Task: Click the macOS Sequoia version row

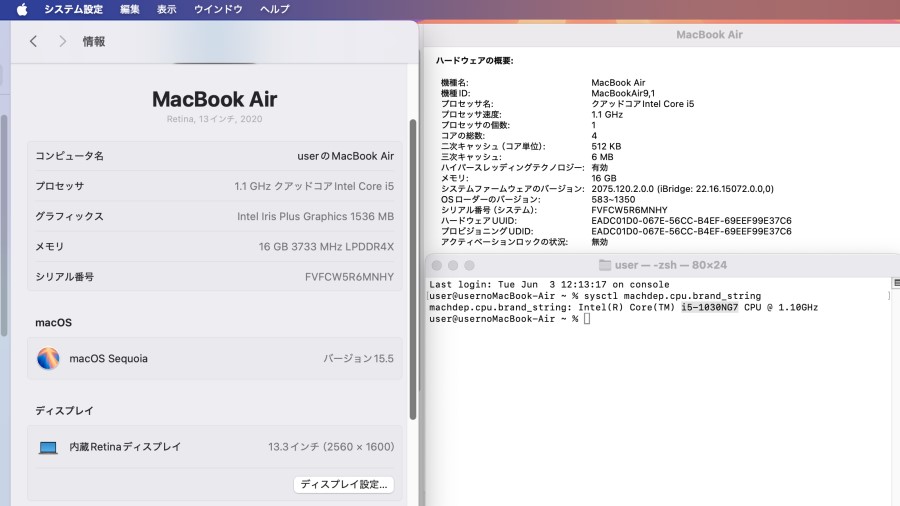Action: coord(215,359)
